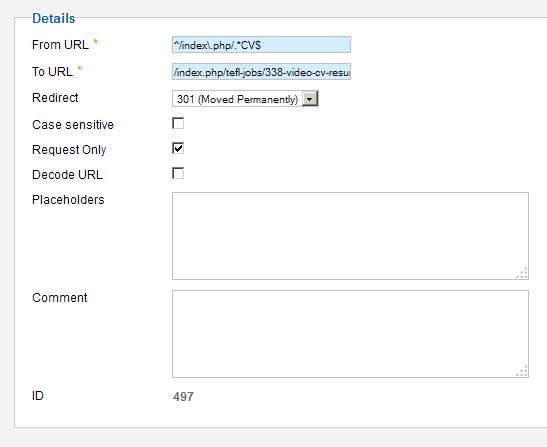The image size is (547, 447).
Task: Tick the Decode URL checkbox
Action: click(178, 173)
